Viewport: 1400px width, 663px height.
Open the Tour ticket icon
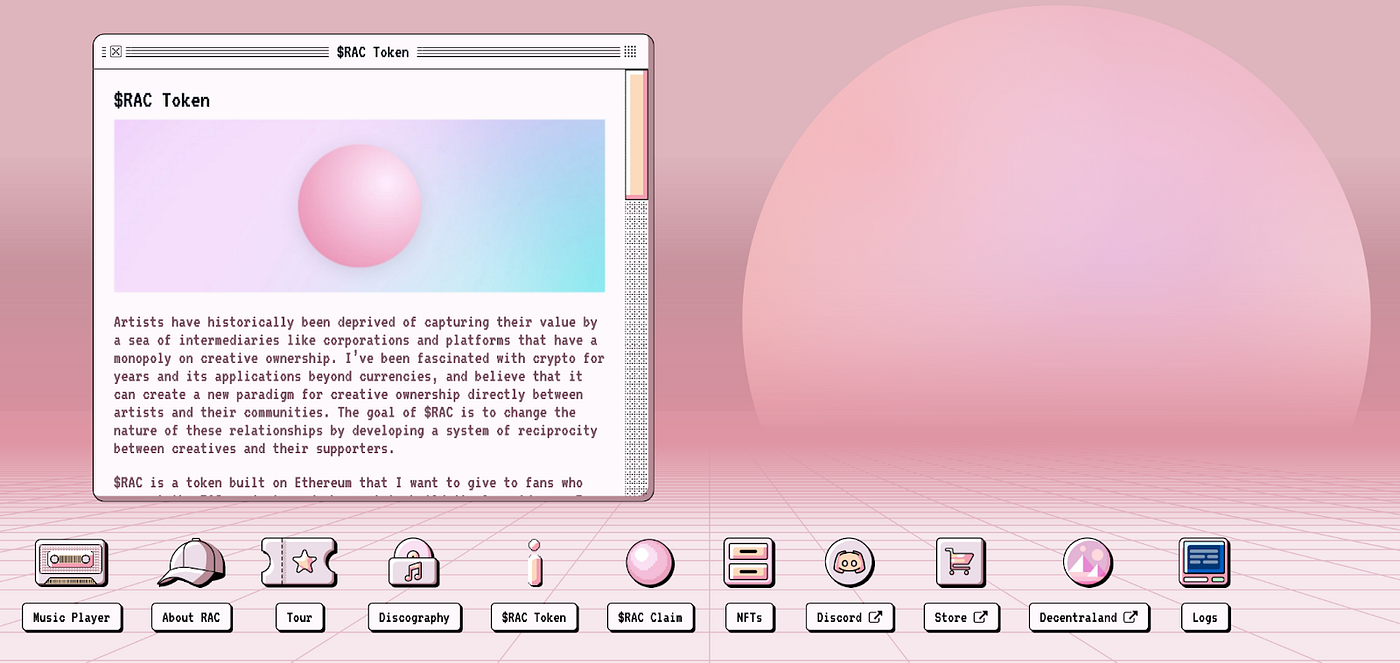(299, 562)
